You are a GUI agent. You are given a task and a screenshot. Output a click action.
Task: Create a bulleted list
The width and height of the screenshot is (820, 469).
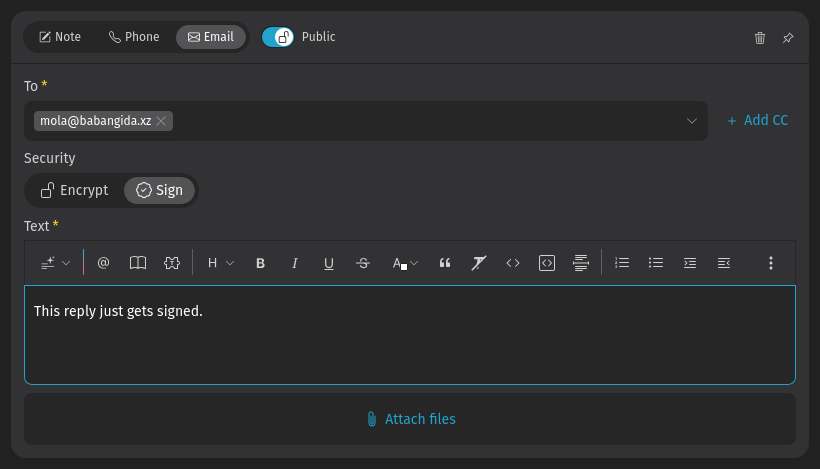(656, 263)
